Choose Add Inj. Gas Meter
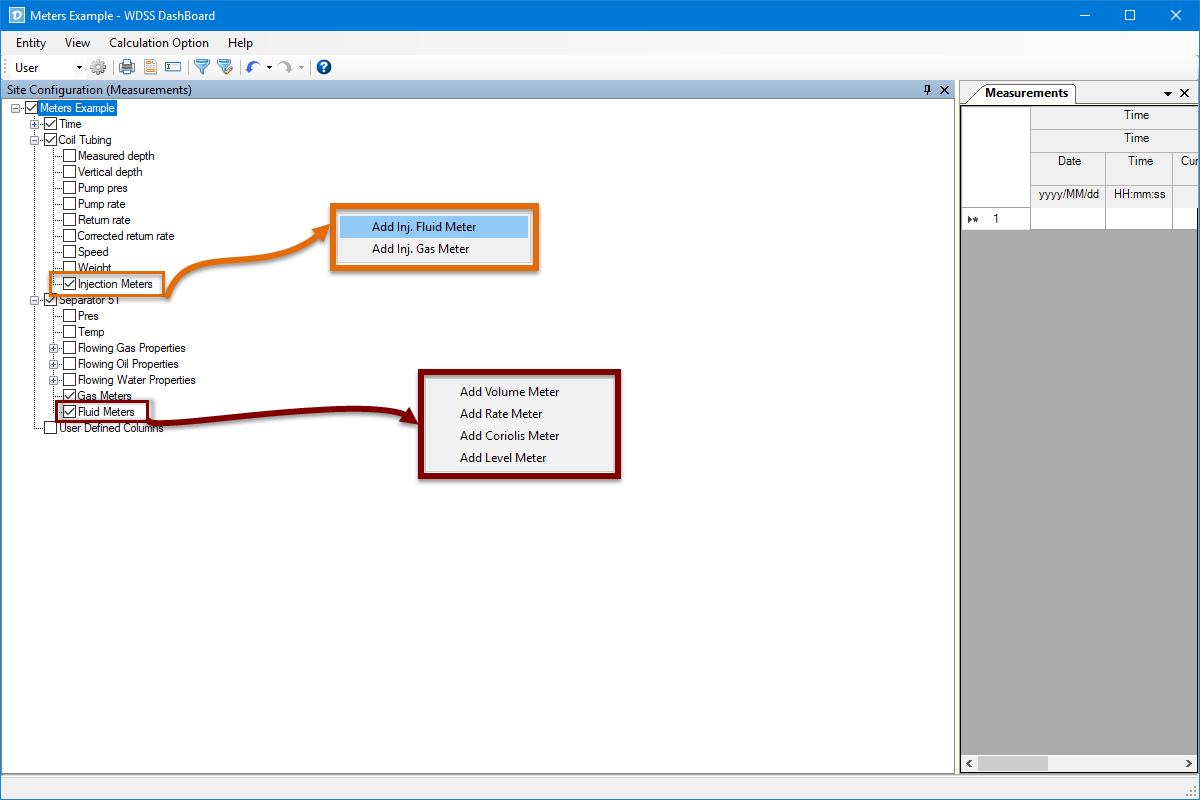 (434, 249)
